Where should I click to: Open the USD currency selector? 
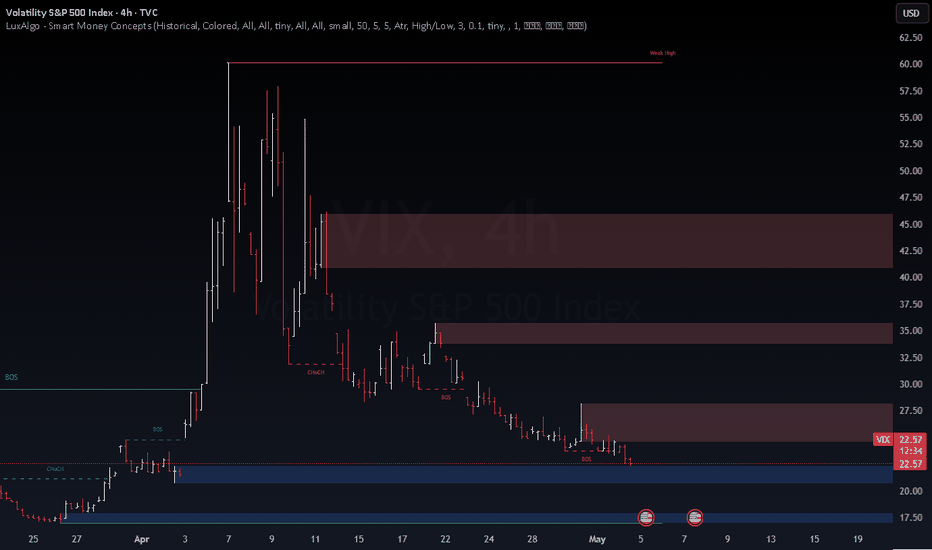coord(911,13)
